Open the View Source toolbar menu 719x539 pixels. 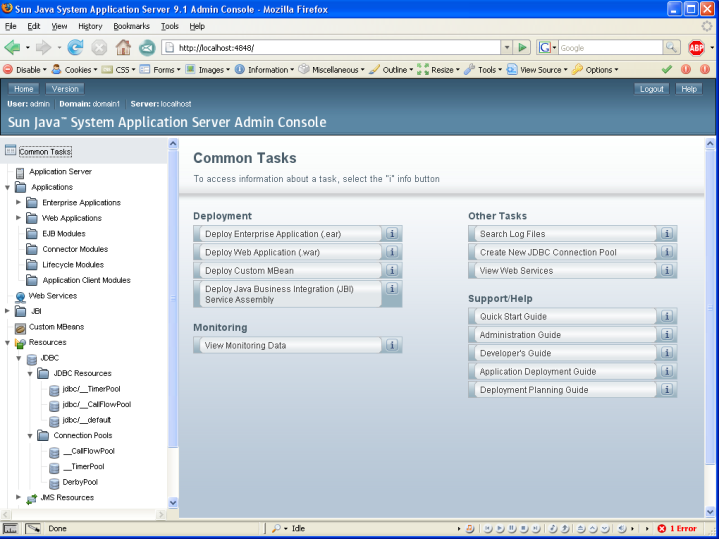point(537,70)
